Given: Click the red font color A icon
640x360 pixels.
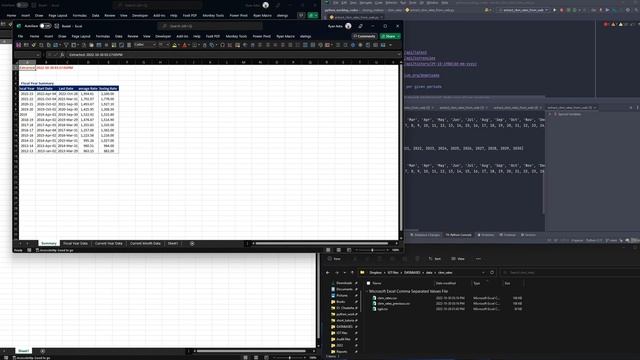Looking at the screenshot, I should point(184,45).
